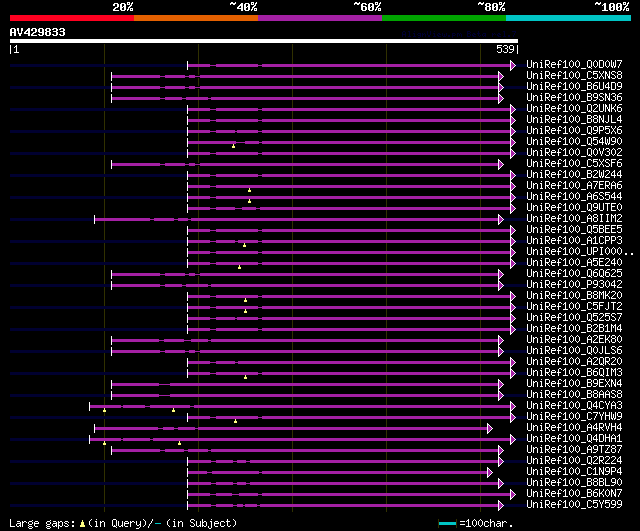The height and width of the screenshot is (531, 640).
Task: Select the UniRef100_B8BL90 label
Action: point(574,483)
